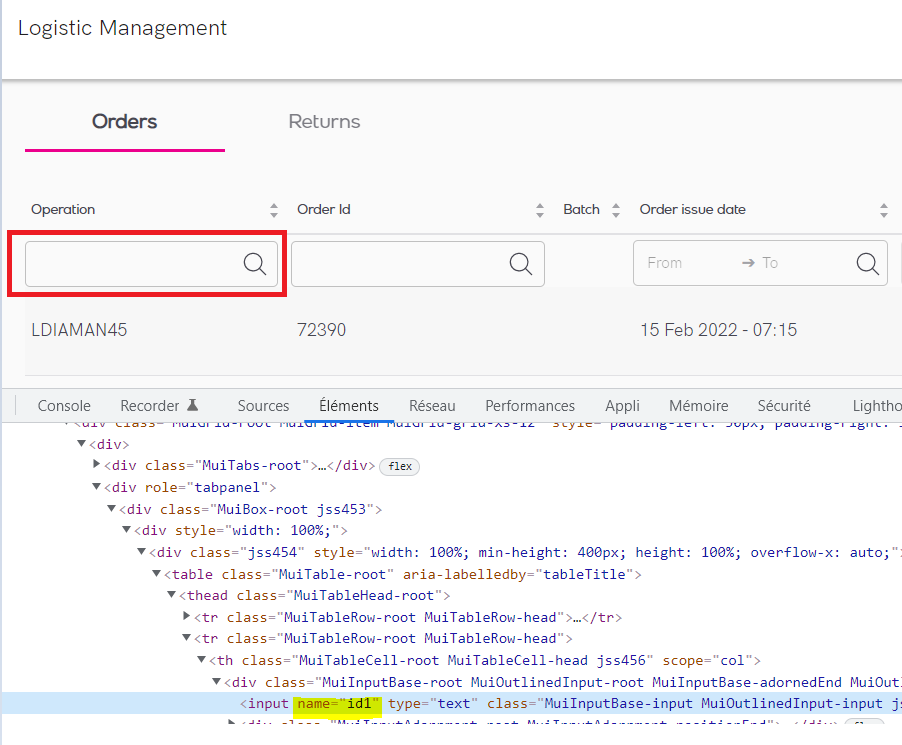
Task: Click the flex badge next to MuiTabs div
Action: pos(399,466)
